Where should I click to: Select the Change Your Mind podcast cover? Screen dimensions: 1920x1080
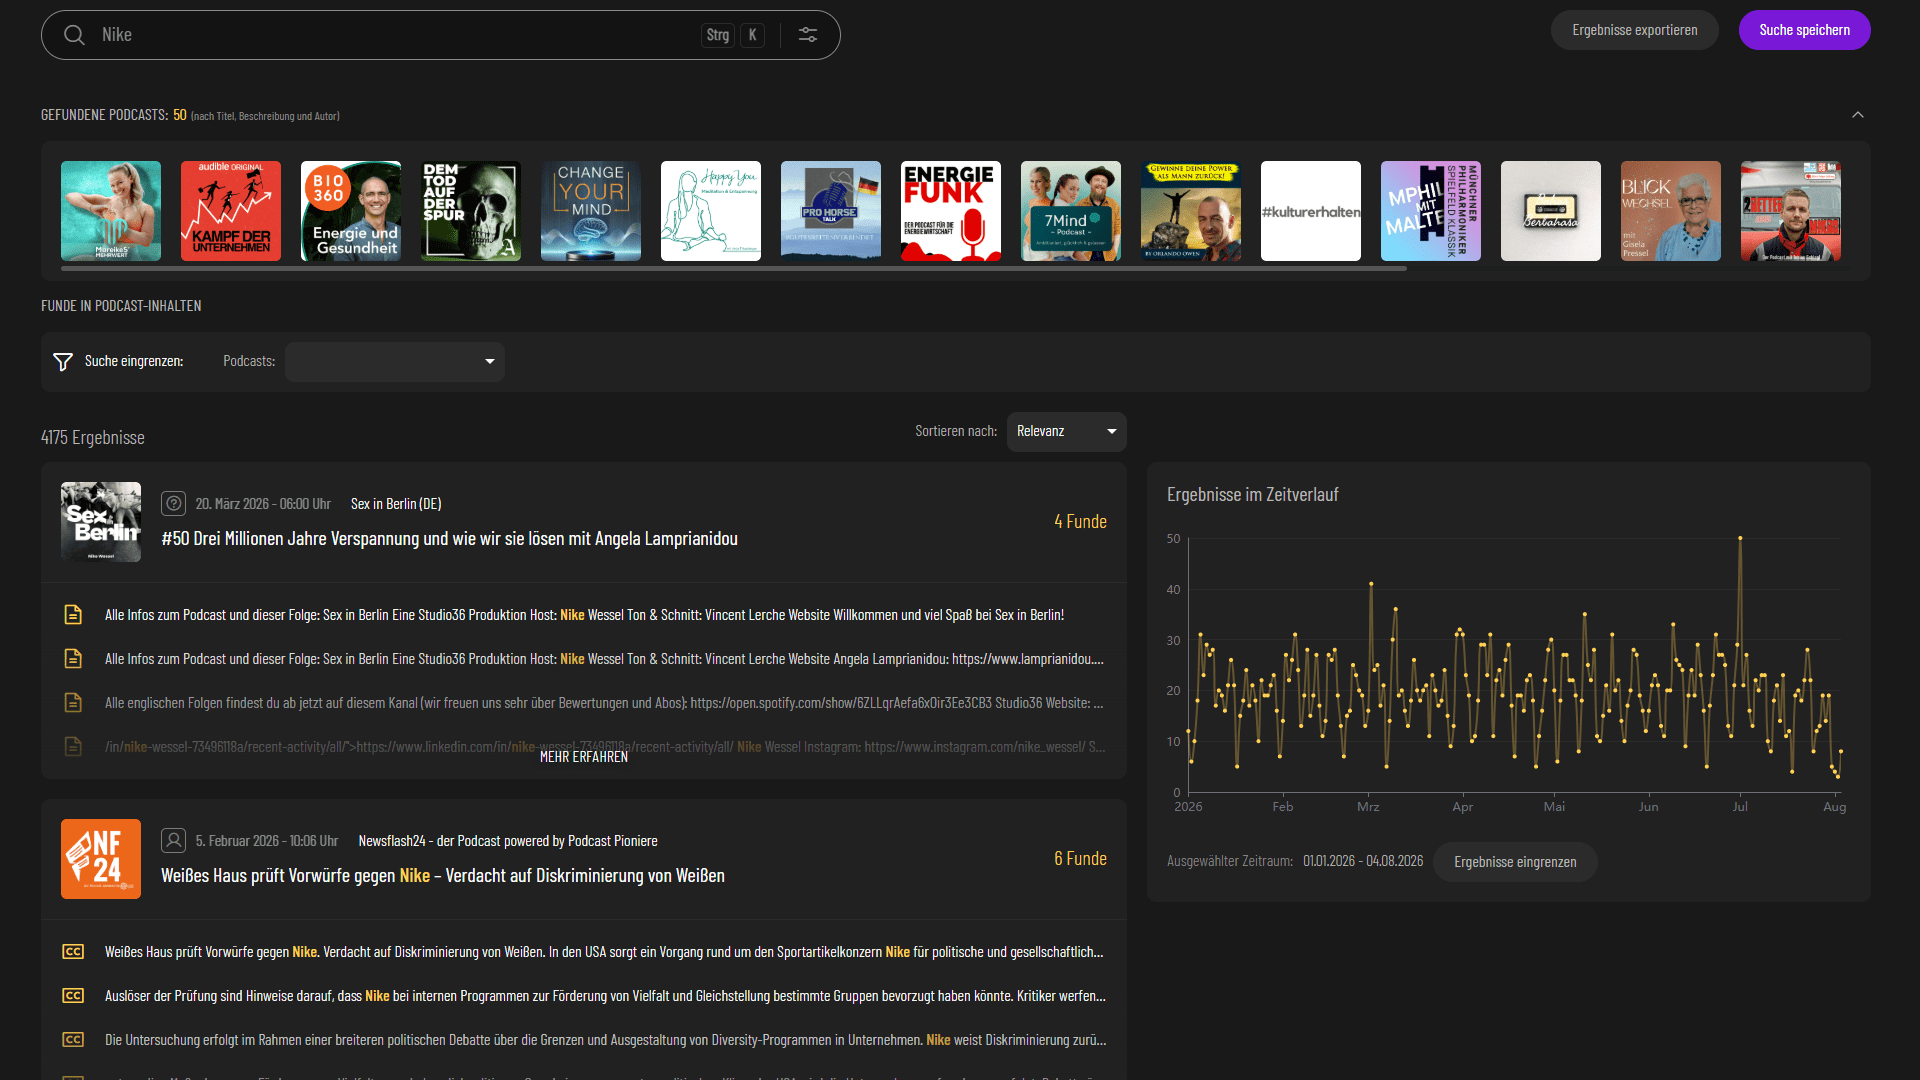tap(591, 211)
